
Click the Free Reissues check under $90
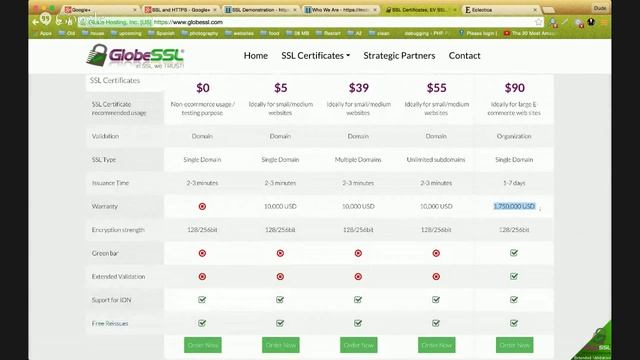pos(514,323)
